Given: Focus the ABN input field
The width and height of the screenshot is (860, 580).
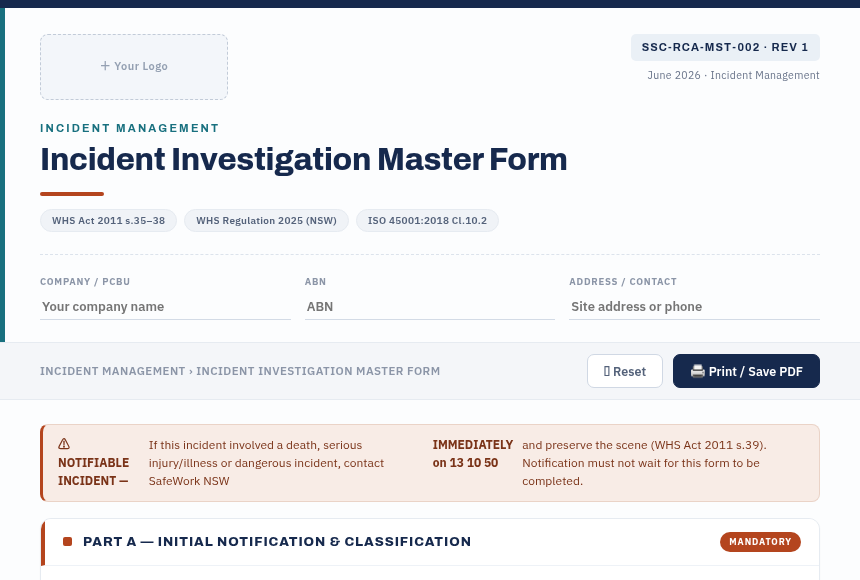Looking at the screenshot, I should coord(429,307).
